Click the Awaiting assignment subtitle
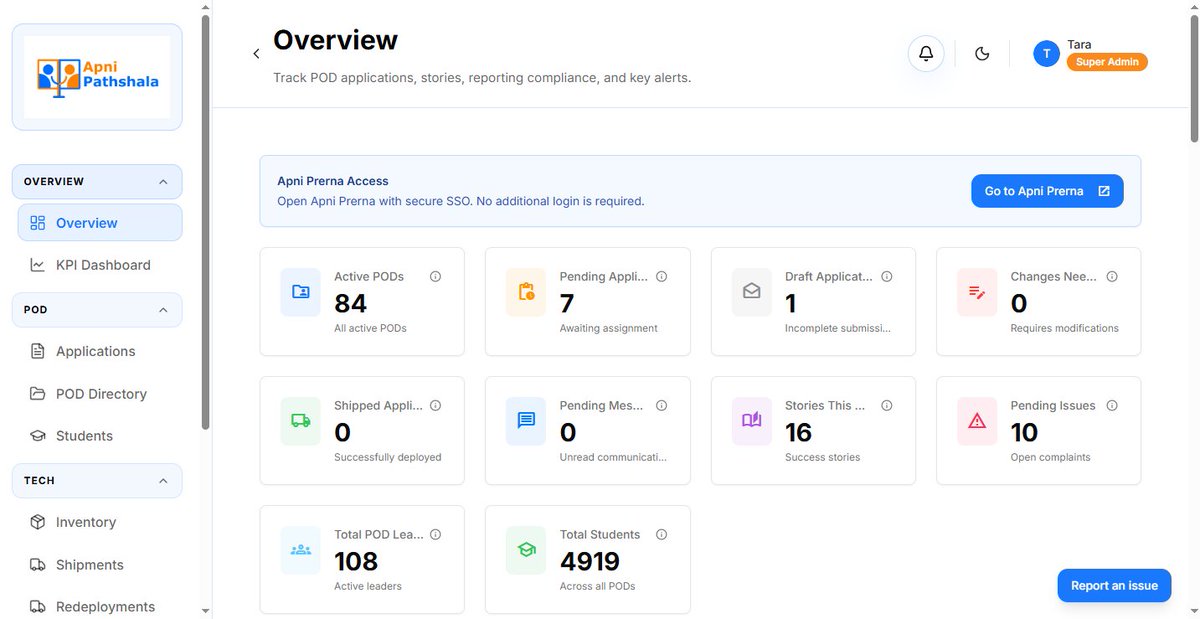Screen dimensions: 1200x619 pyautogui.click(x=608, y=328)
